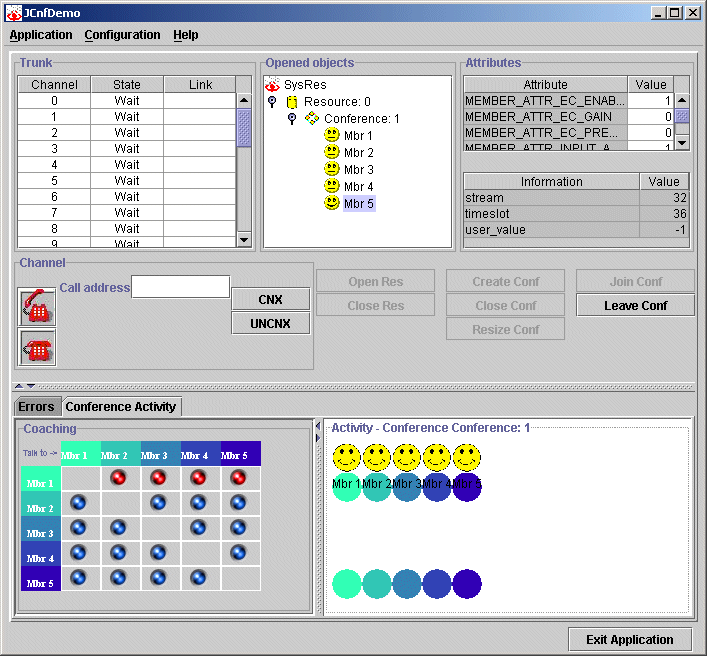Screen dimensions: 707x656
Task: Click the Leave Conf button
Action: click(635, 306)
